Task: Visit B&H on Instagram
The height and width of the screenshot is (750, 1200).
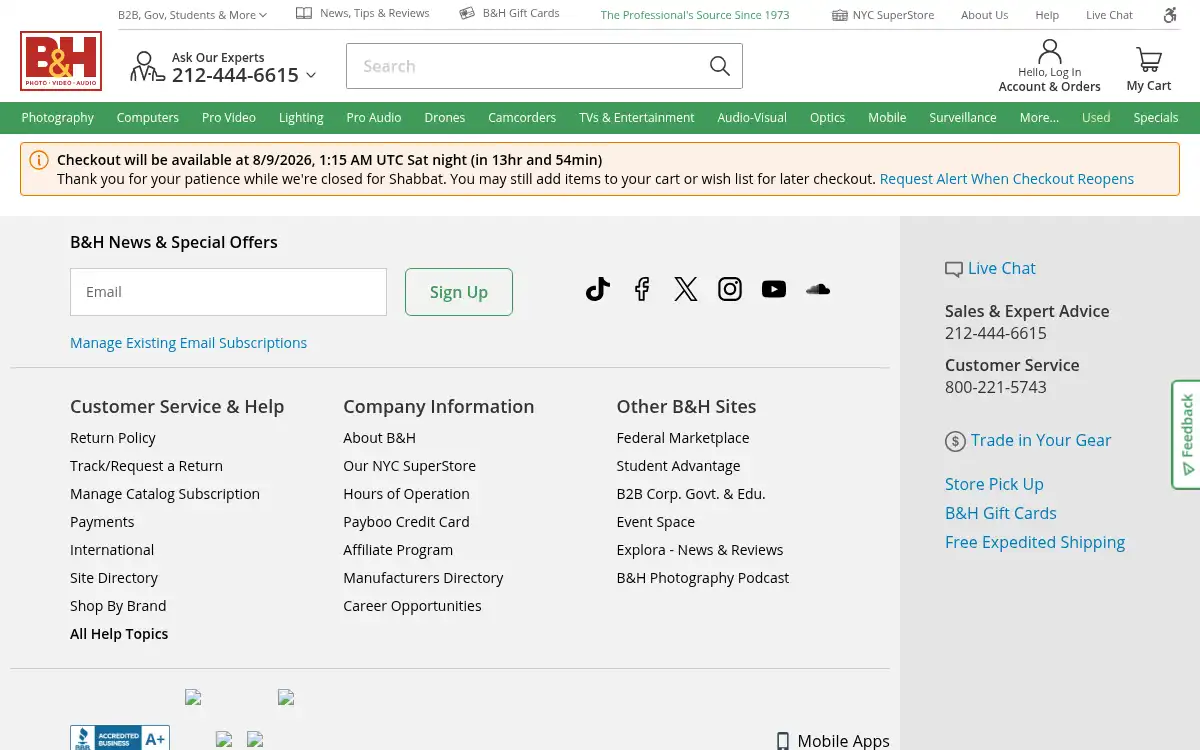Action: coord(730,289)
